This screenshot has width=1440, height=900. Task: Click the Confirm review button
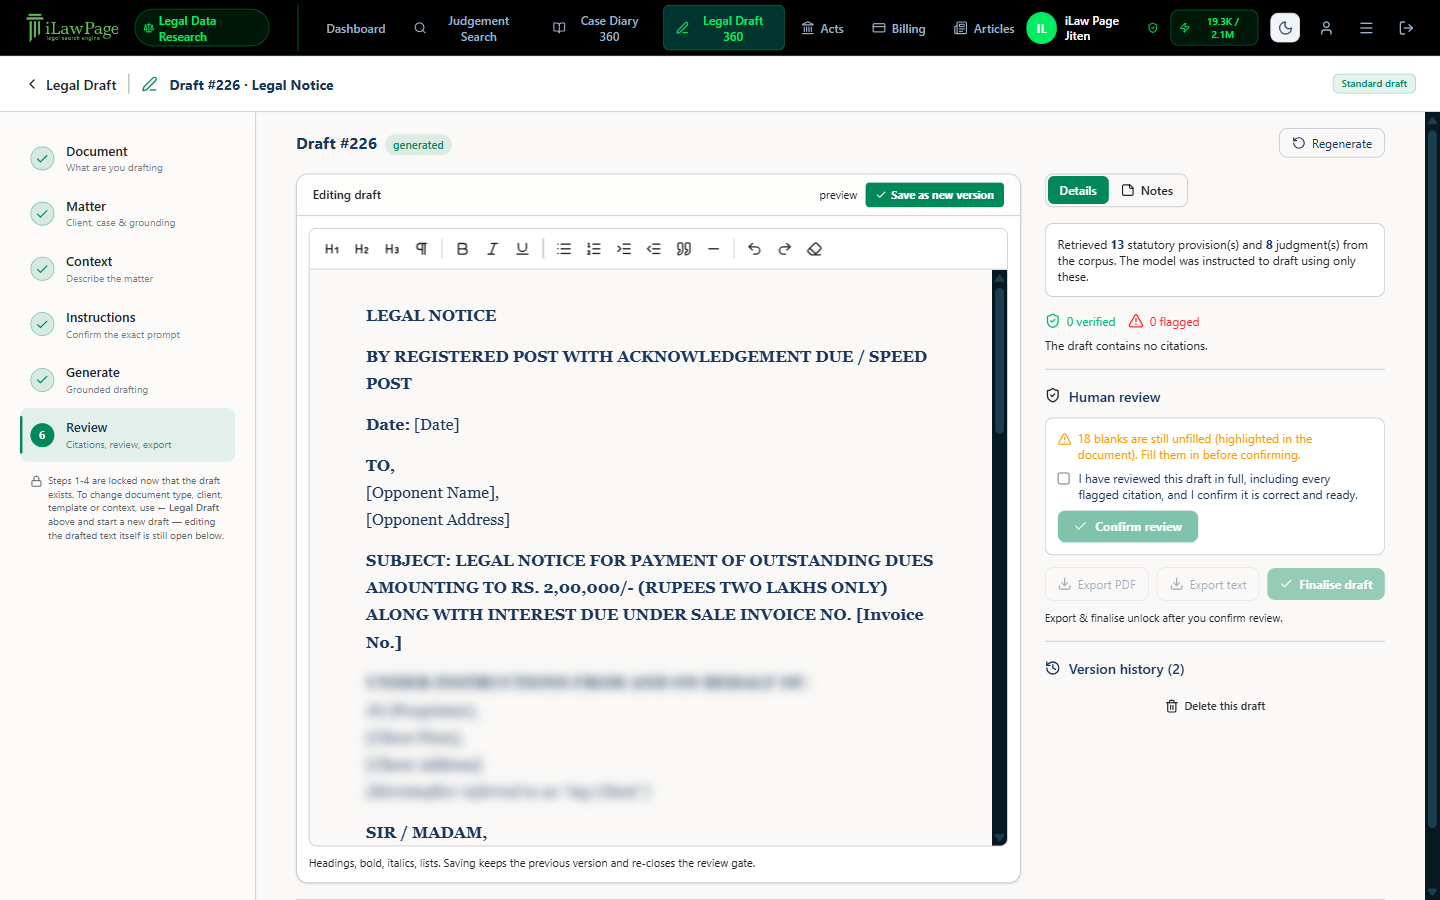[x=1128, y=526]
